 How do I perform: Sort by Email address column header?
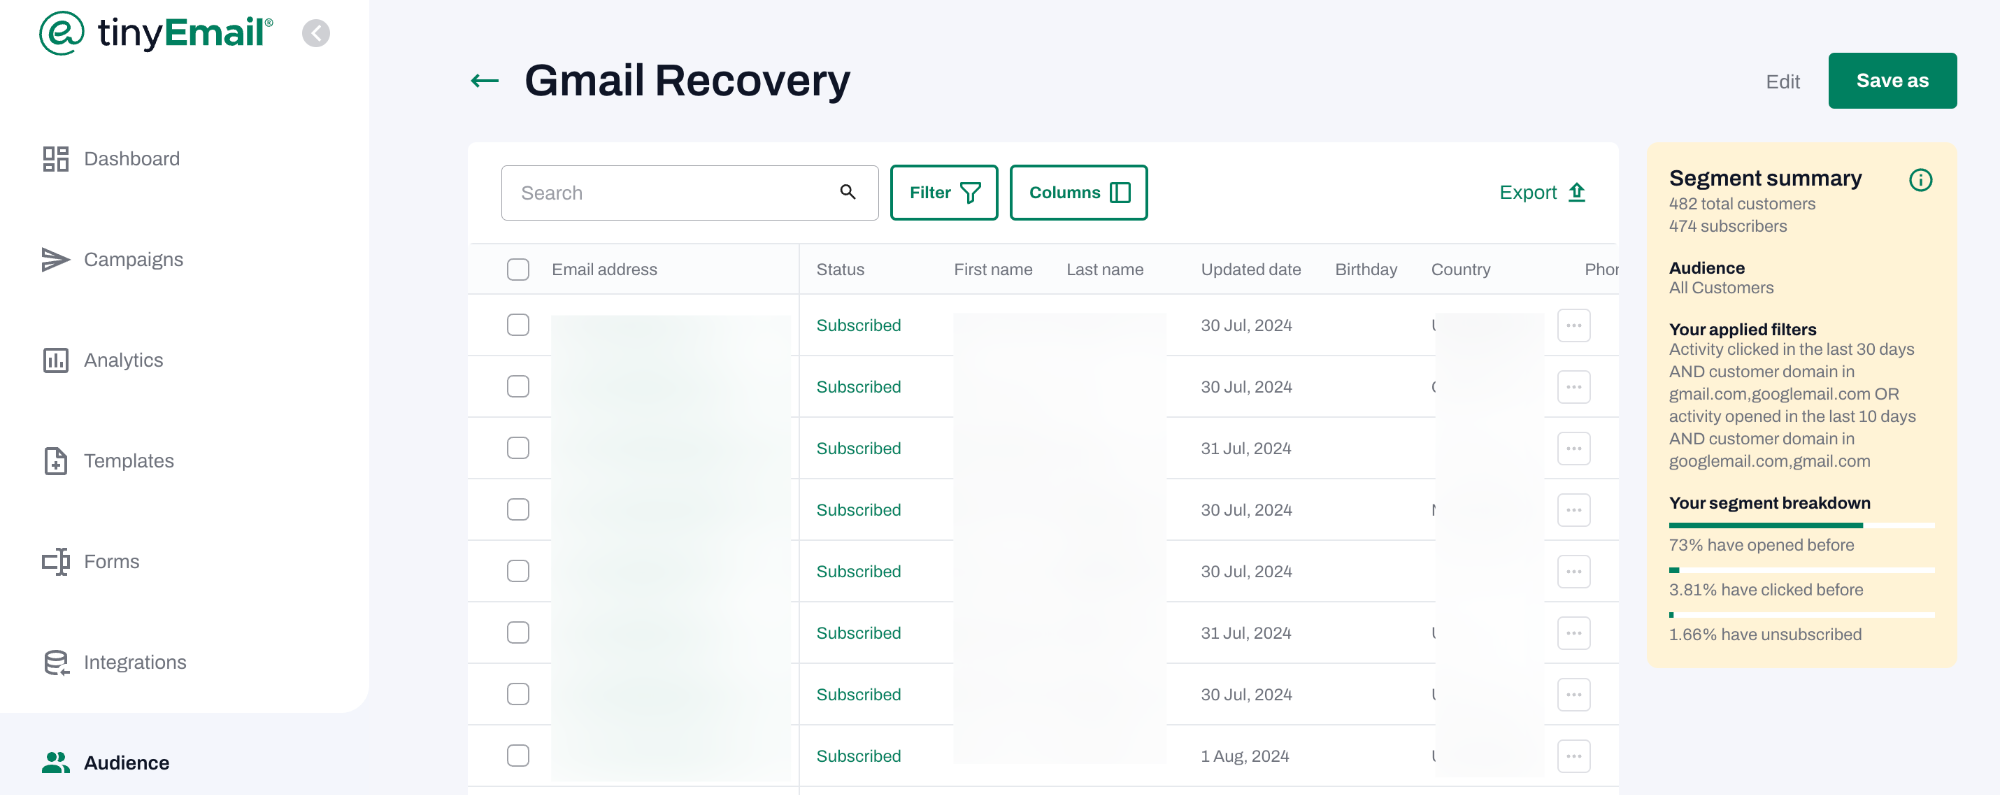tap(604, 270)
